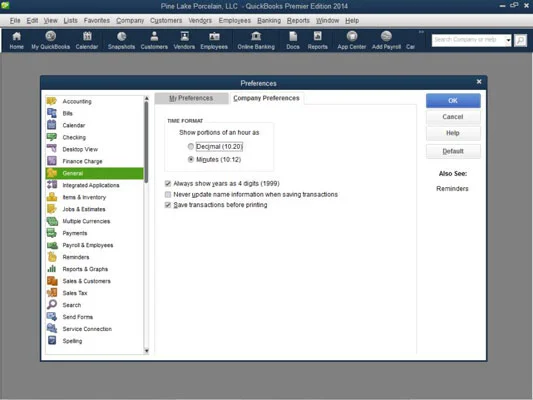Select Reminders in the preferences list
This screenshot has width=533, height=400.
tap(94, 257)
